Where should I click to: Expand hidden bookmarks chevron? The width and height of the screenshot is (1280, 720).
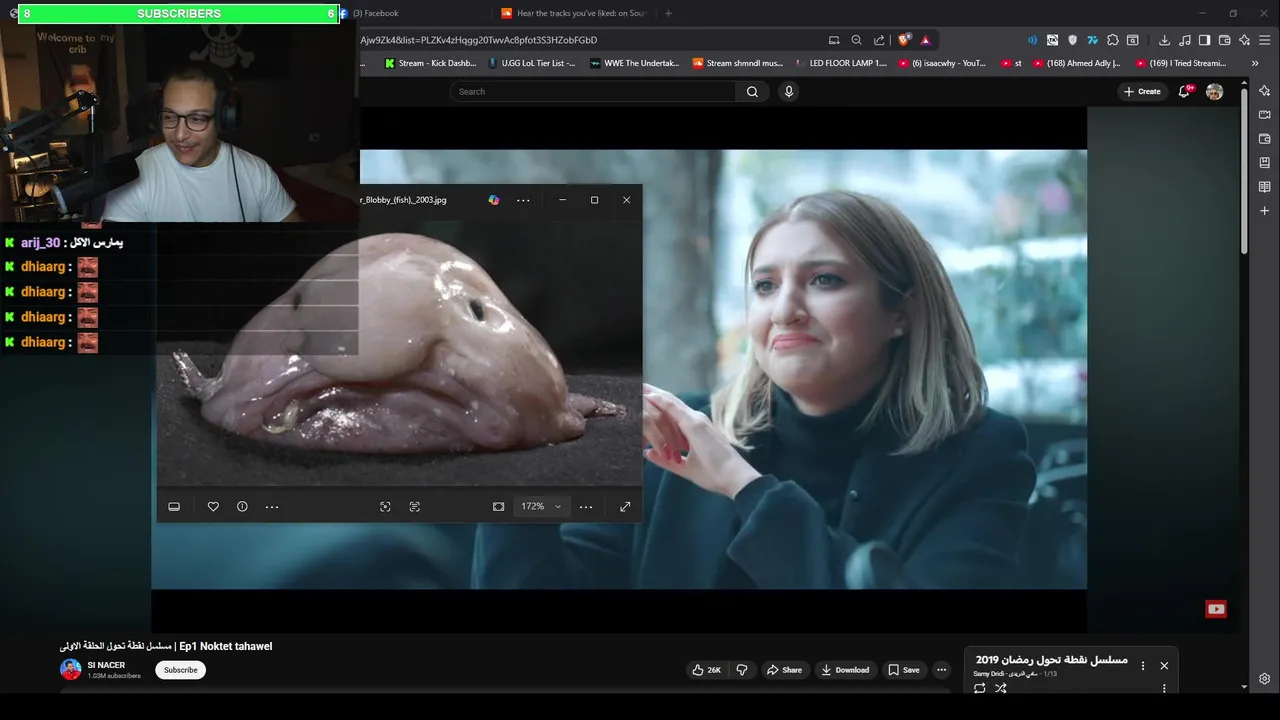point(1255,63)
